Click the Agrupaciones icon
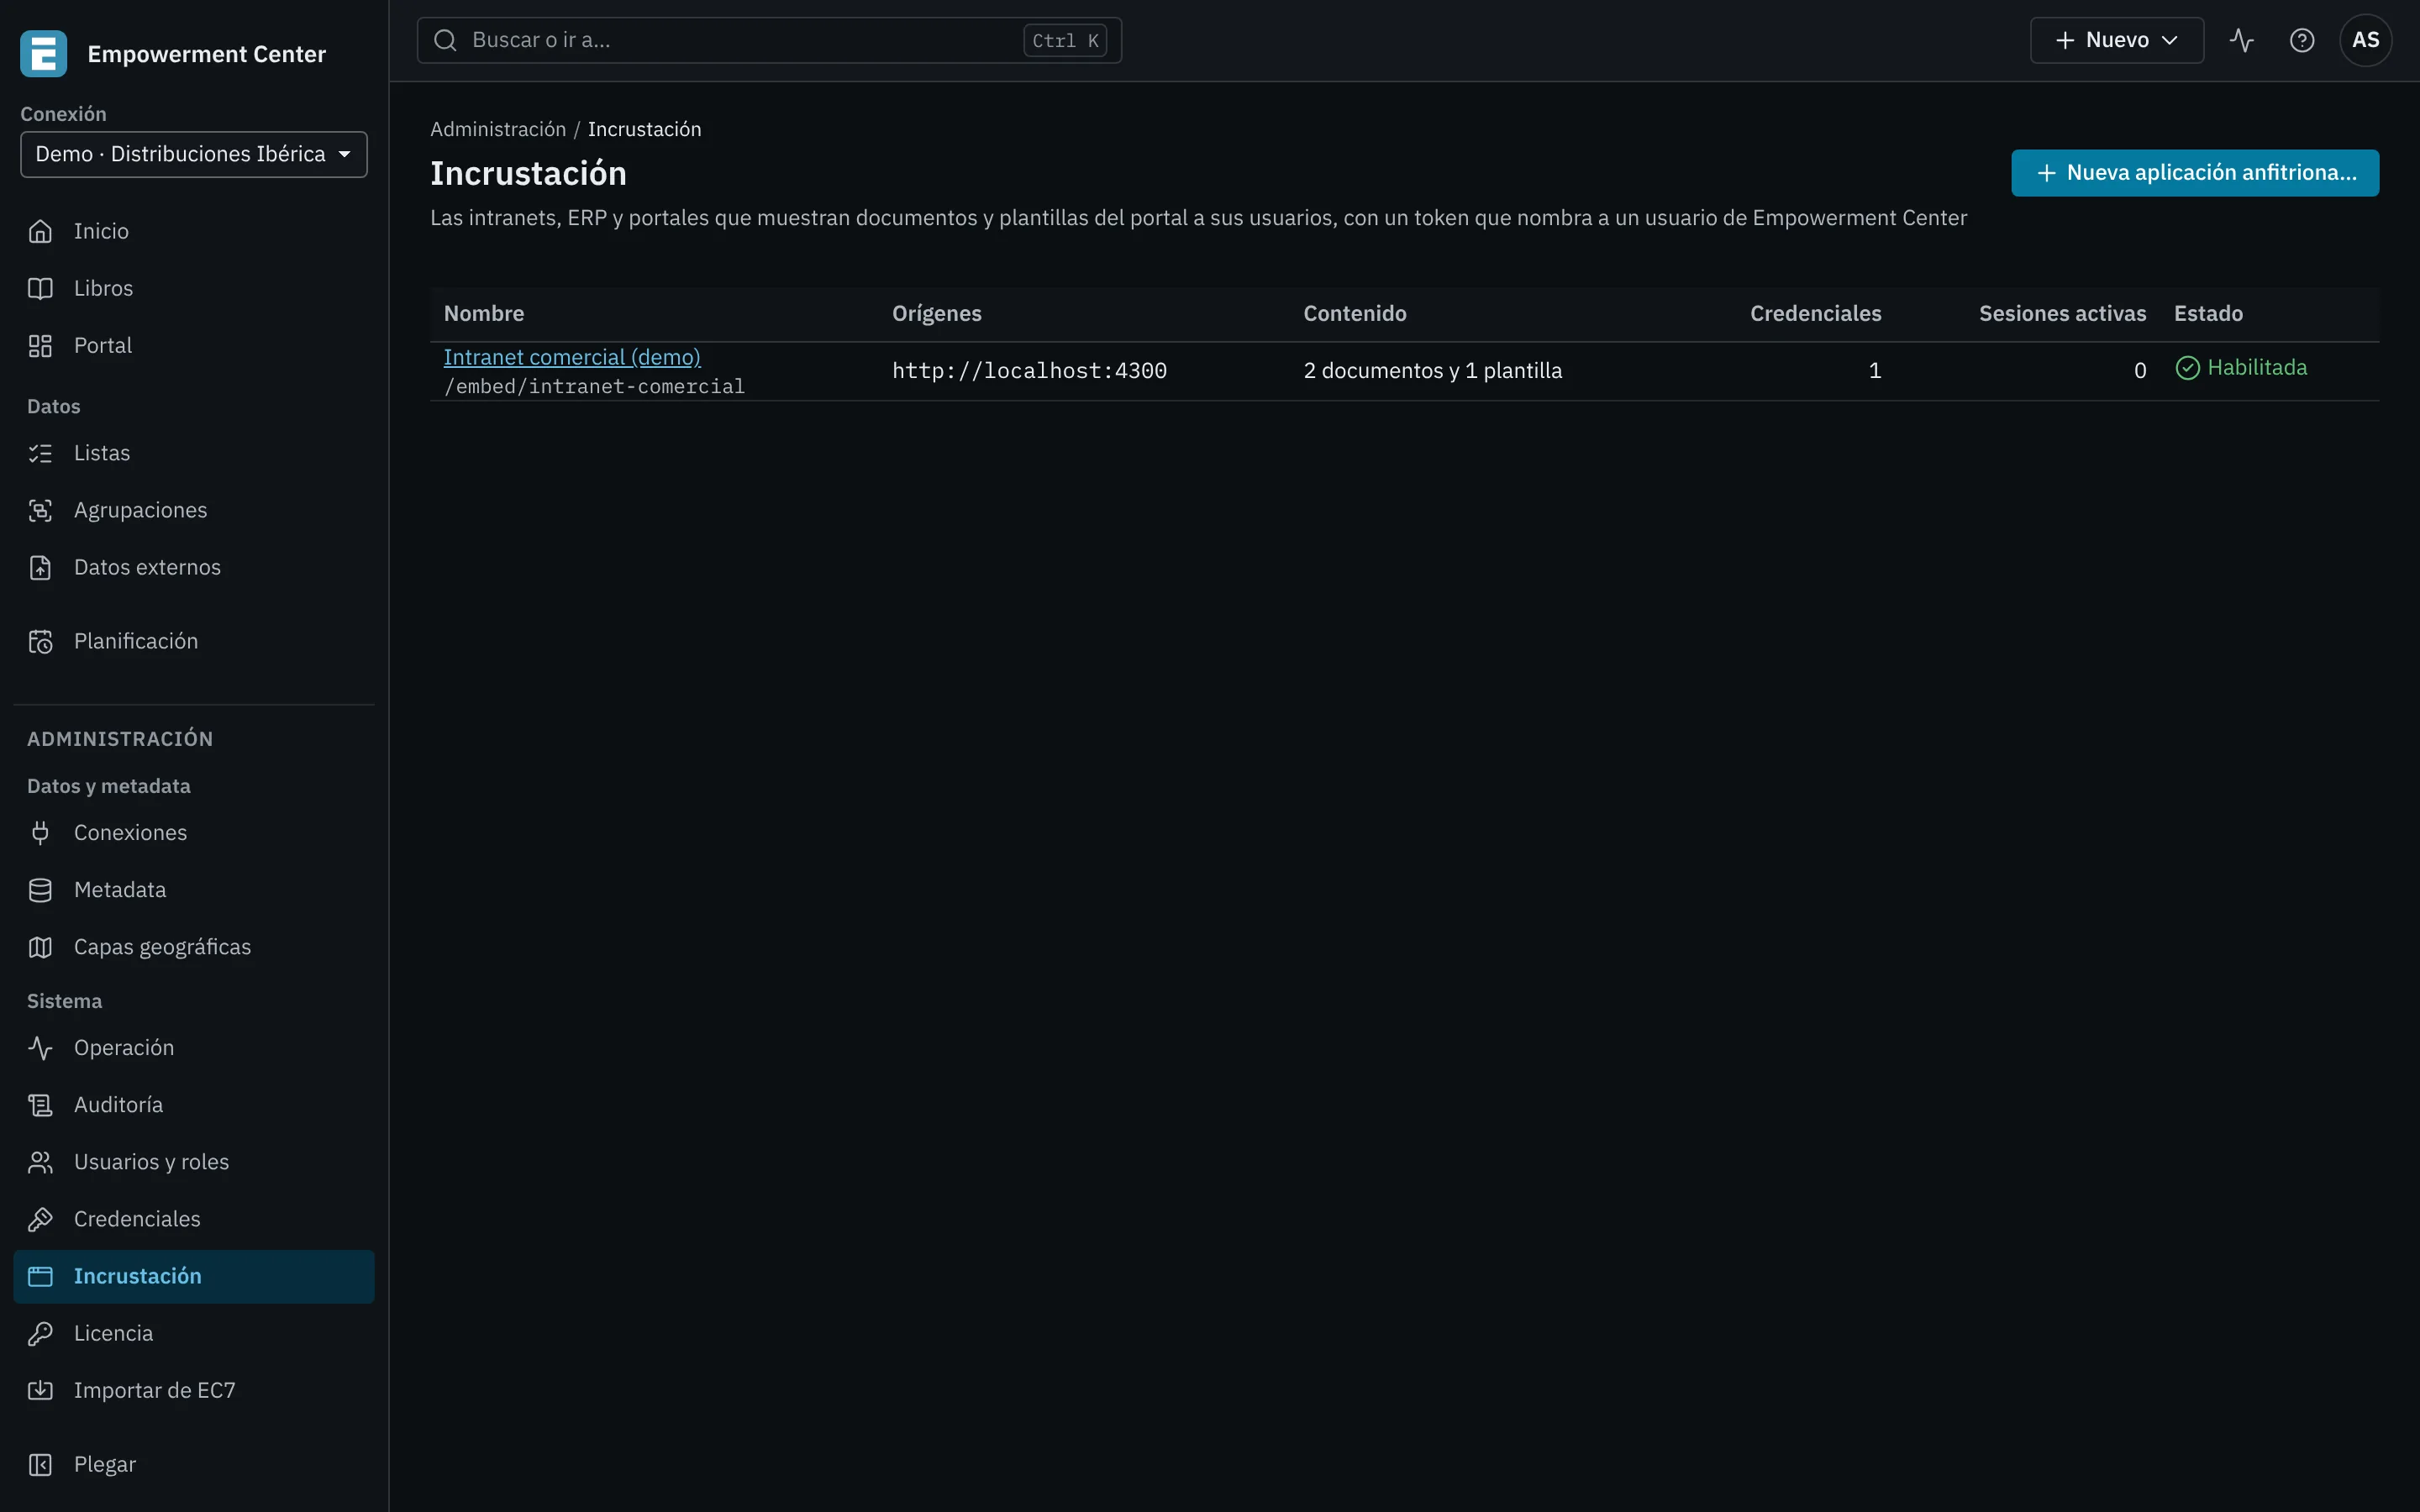Screen dimensions: 2420x1512 coord(40,510)
